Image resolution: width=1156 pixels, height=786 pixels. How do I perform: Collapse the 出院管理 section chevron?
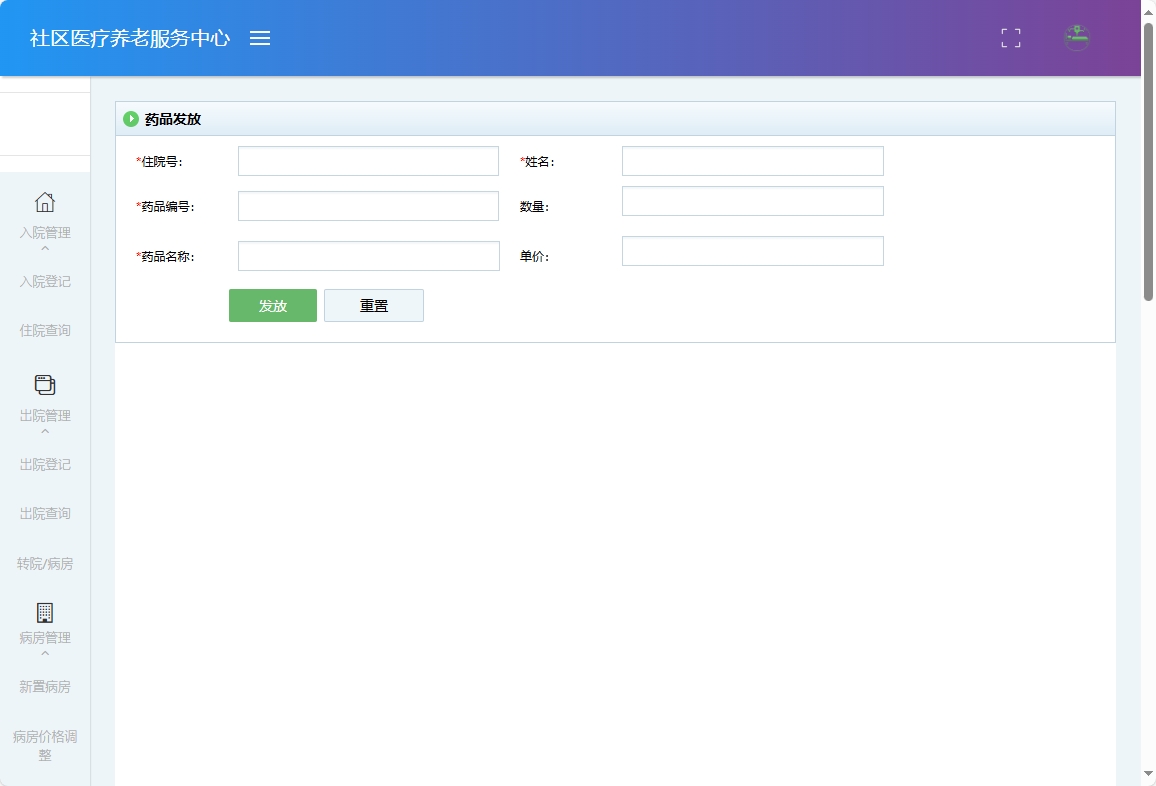pyautogui.click(x=45, y=430)
